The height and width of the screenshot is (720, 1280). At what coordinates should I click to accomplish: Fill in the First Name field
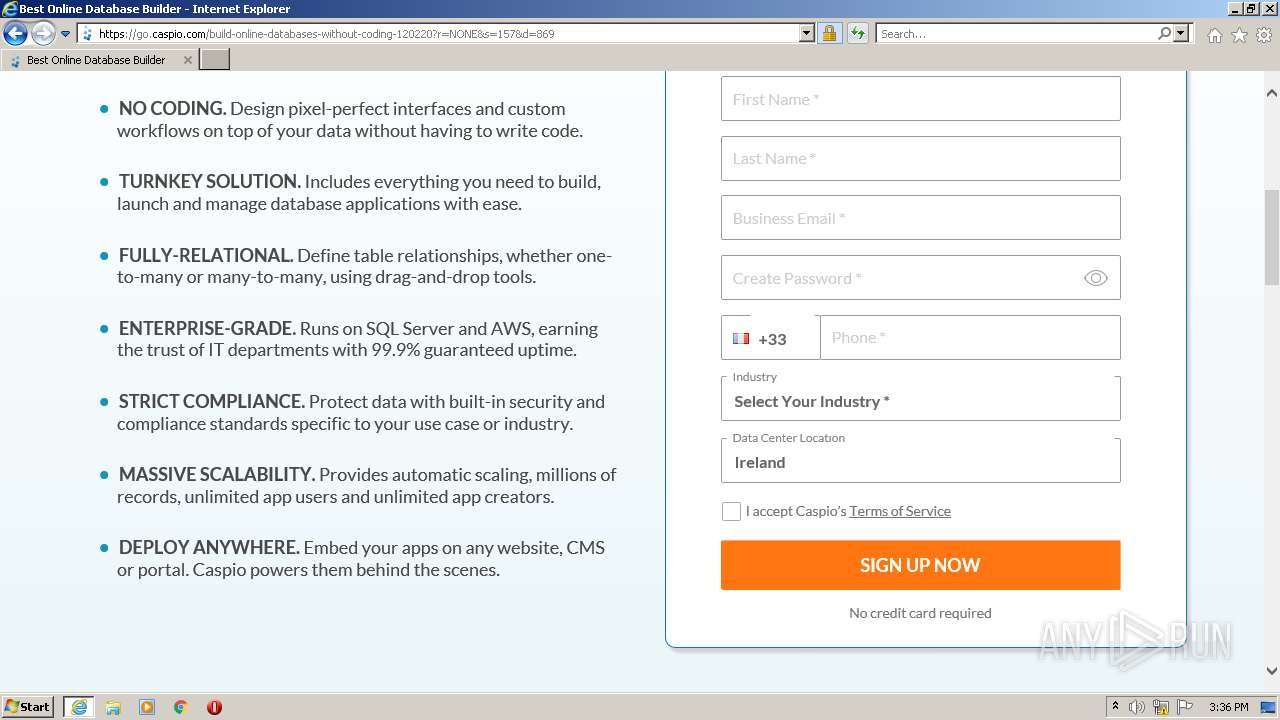click(x=920, y=99)
